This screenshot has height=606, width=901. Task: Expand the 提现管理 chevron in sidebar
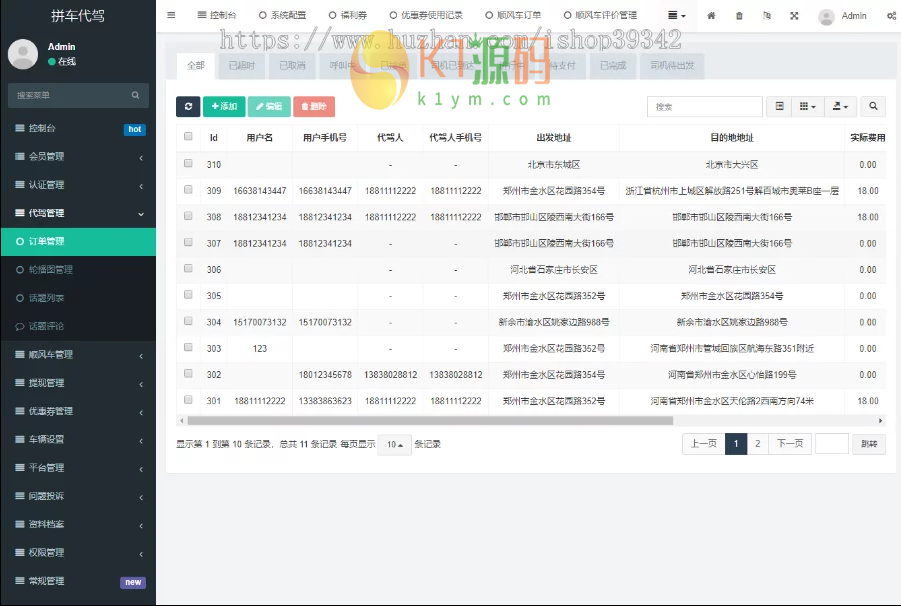pos(141,384)
